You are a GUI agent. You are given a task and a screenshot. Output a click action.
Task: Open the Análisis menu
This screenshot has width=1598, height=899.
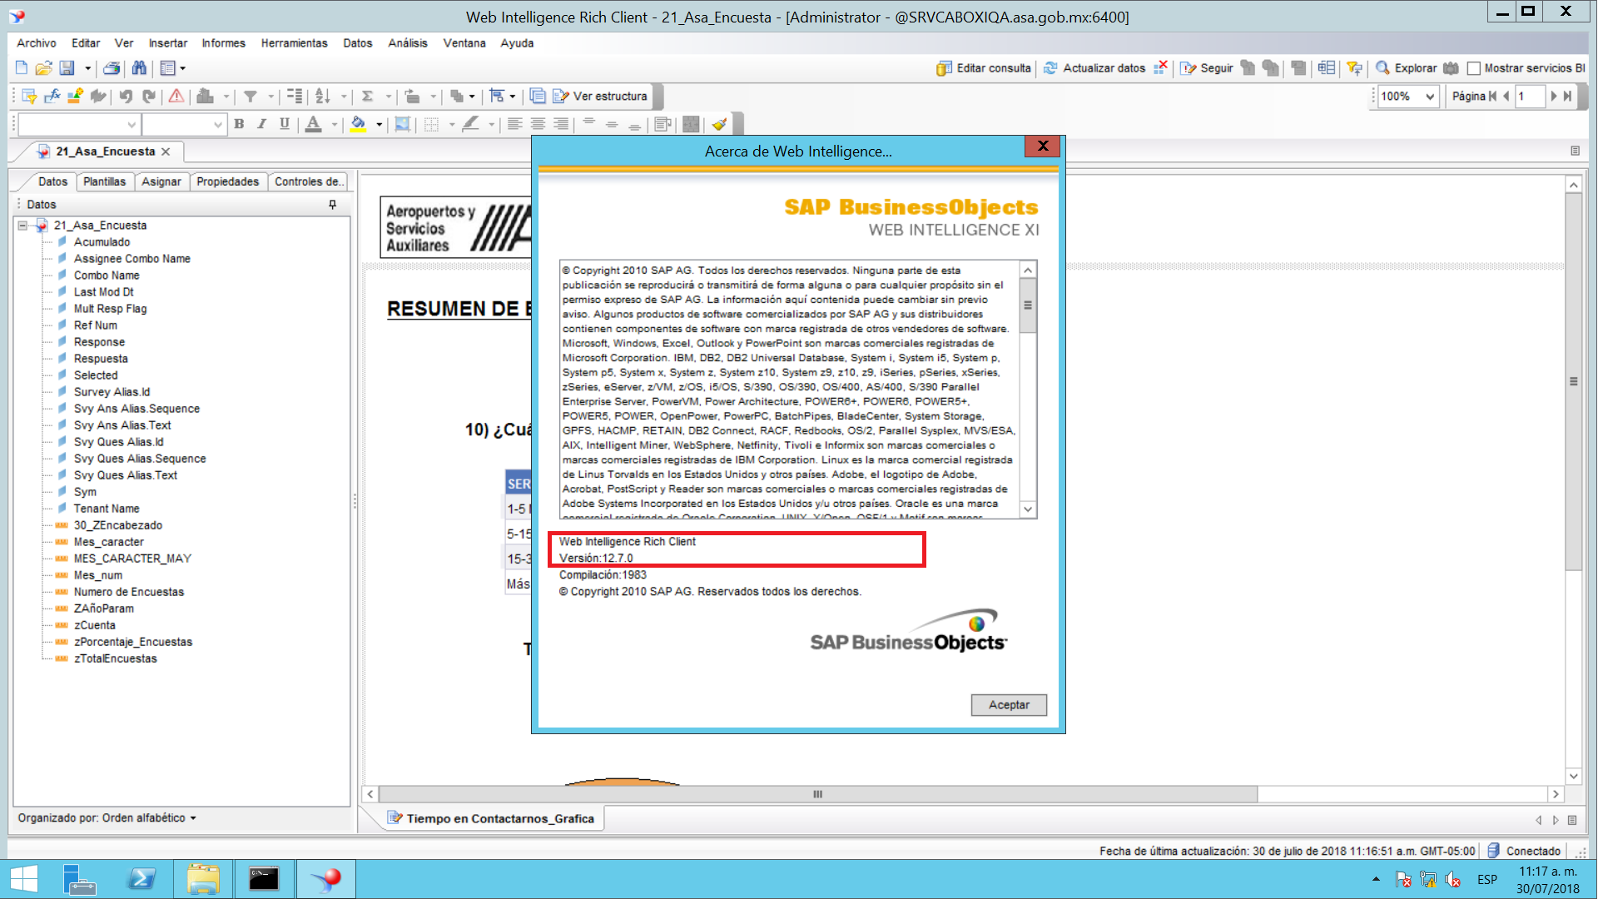click(407, 43)
